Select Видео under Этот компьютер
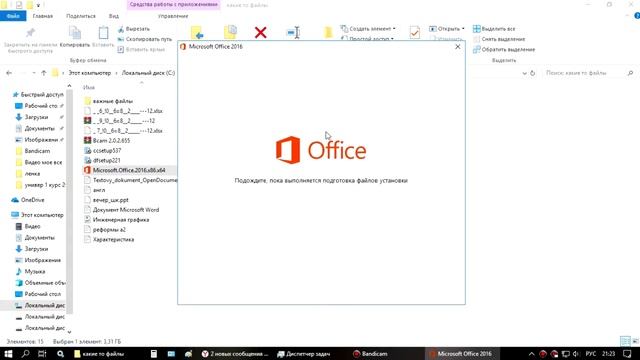 (x=28, y=226)
